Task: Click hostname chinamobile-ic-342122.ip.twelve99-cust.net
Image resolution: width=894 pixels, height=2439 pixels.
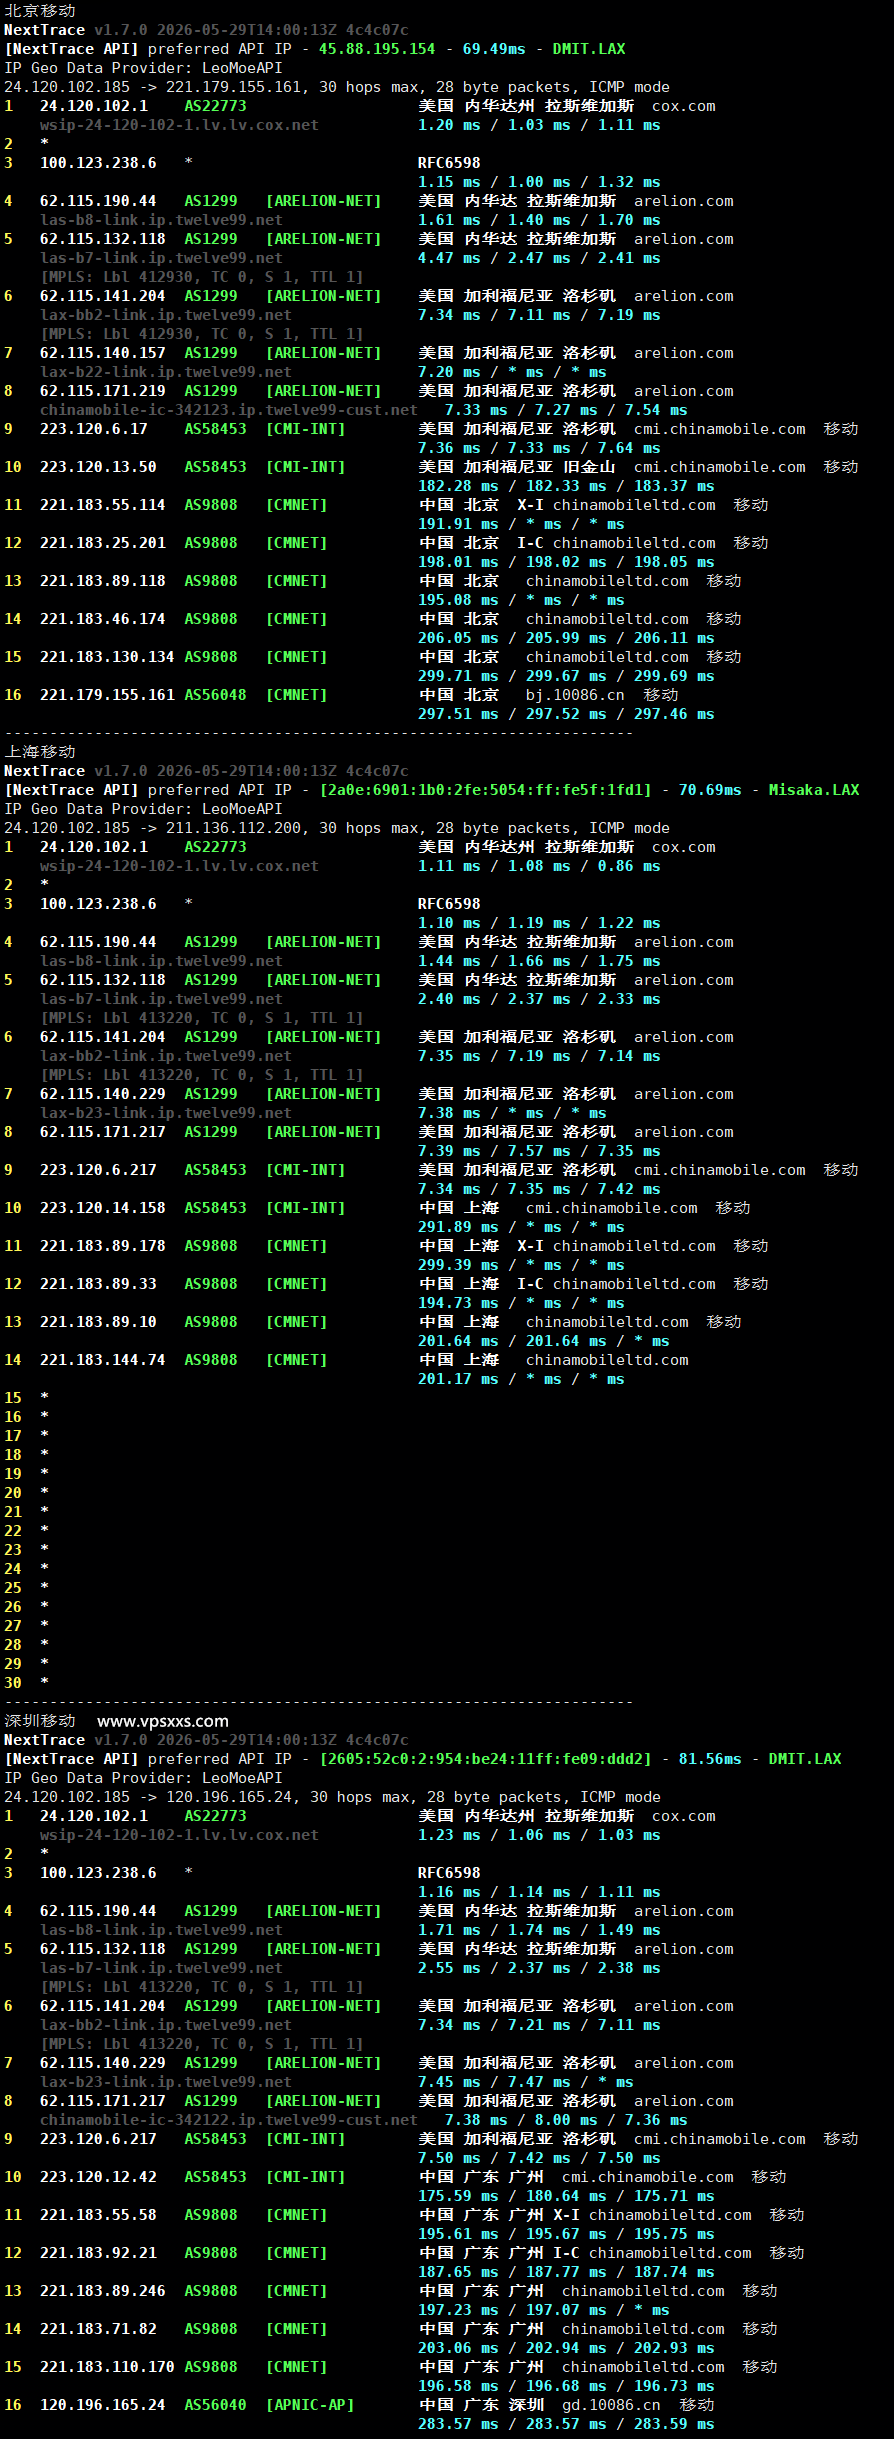Action: click(229, 2119)
